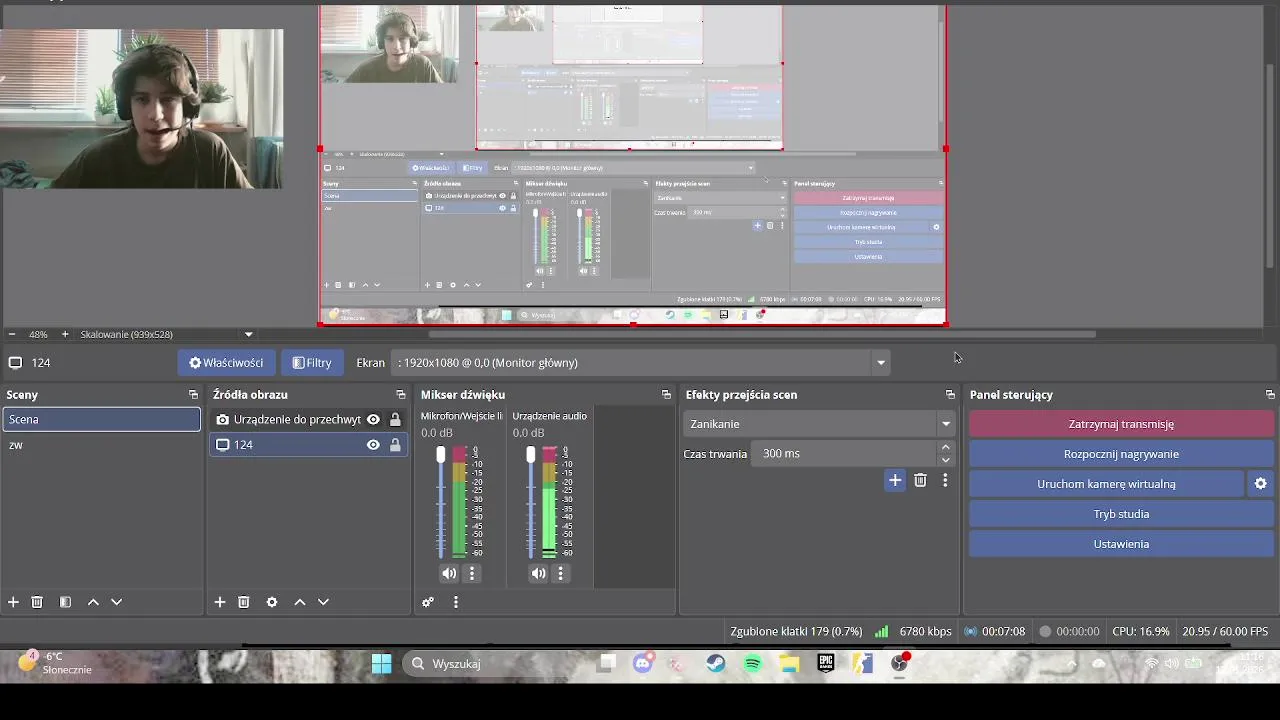This screenshot has width=1280, height=720.
Task: Select the Urządzenie do przechwytywania source row
Action: tap(307, 420)
